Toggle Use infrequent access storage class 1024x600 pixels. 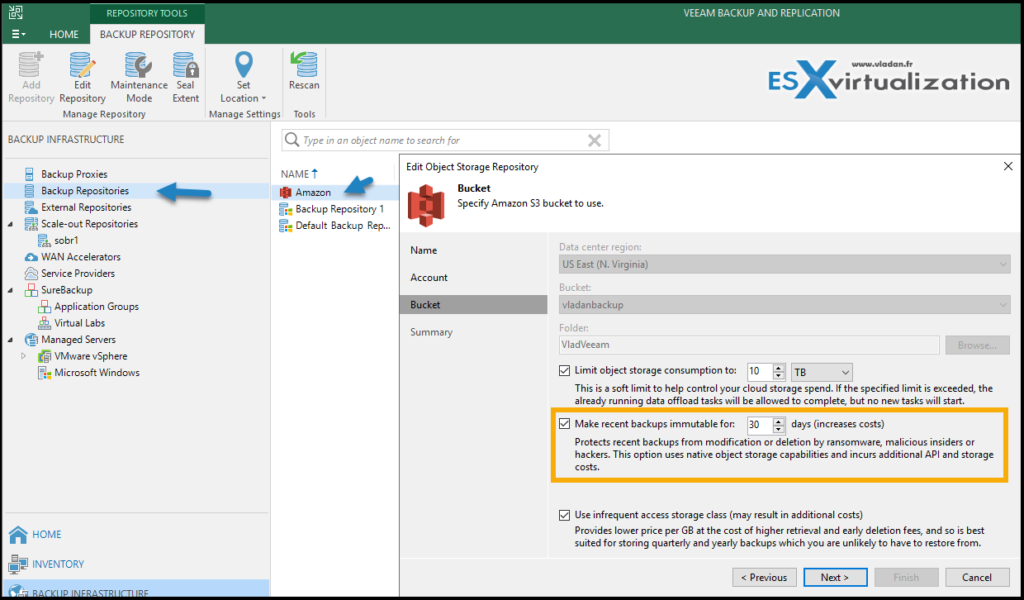point(564,515)
